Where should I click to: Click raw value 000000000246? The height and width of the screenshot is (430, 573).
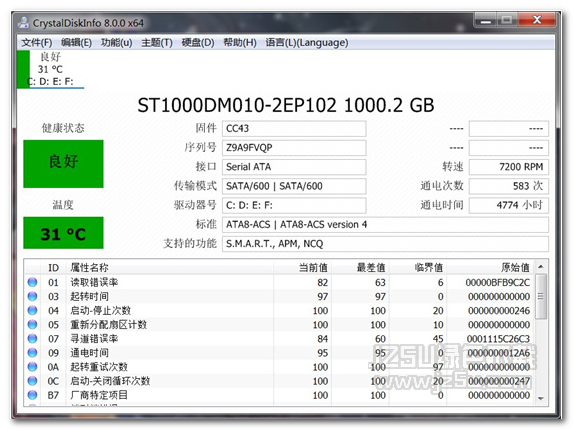(x=499, y=311)
